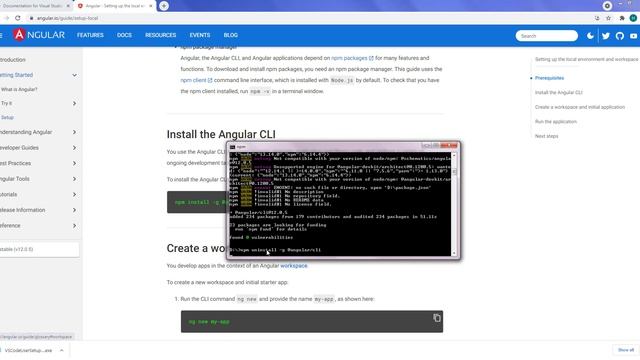The width and height of the screenshot is (640, 360).
Task: Close the Visual Studio documentation tab
Action: point(68,6)
